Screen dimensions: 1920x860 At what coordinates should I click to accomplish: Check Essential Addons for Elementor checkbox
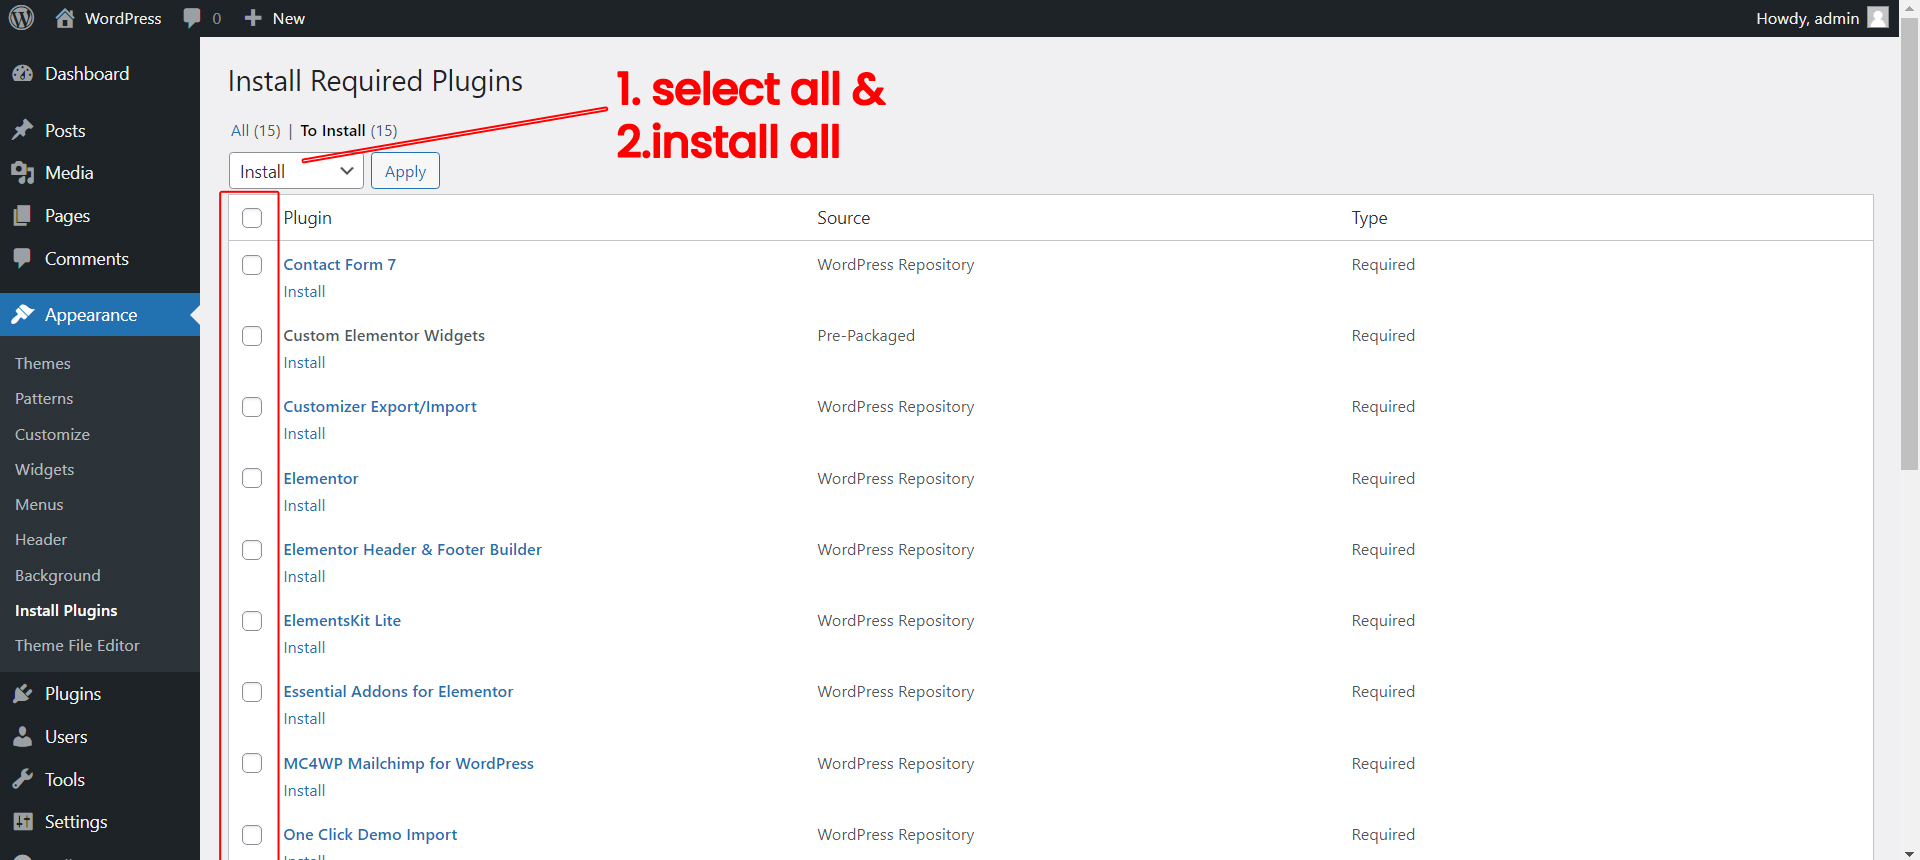pos(252,692)
